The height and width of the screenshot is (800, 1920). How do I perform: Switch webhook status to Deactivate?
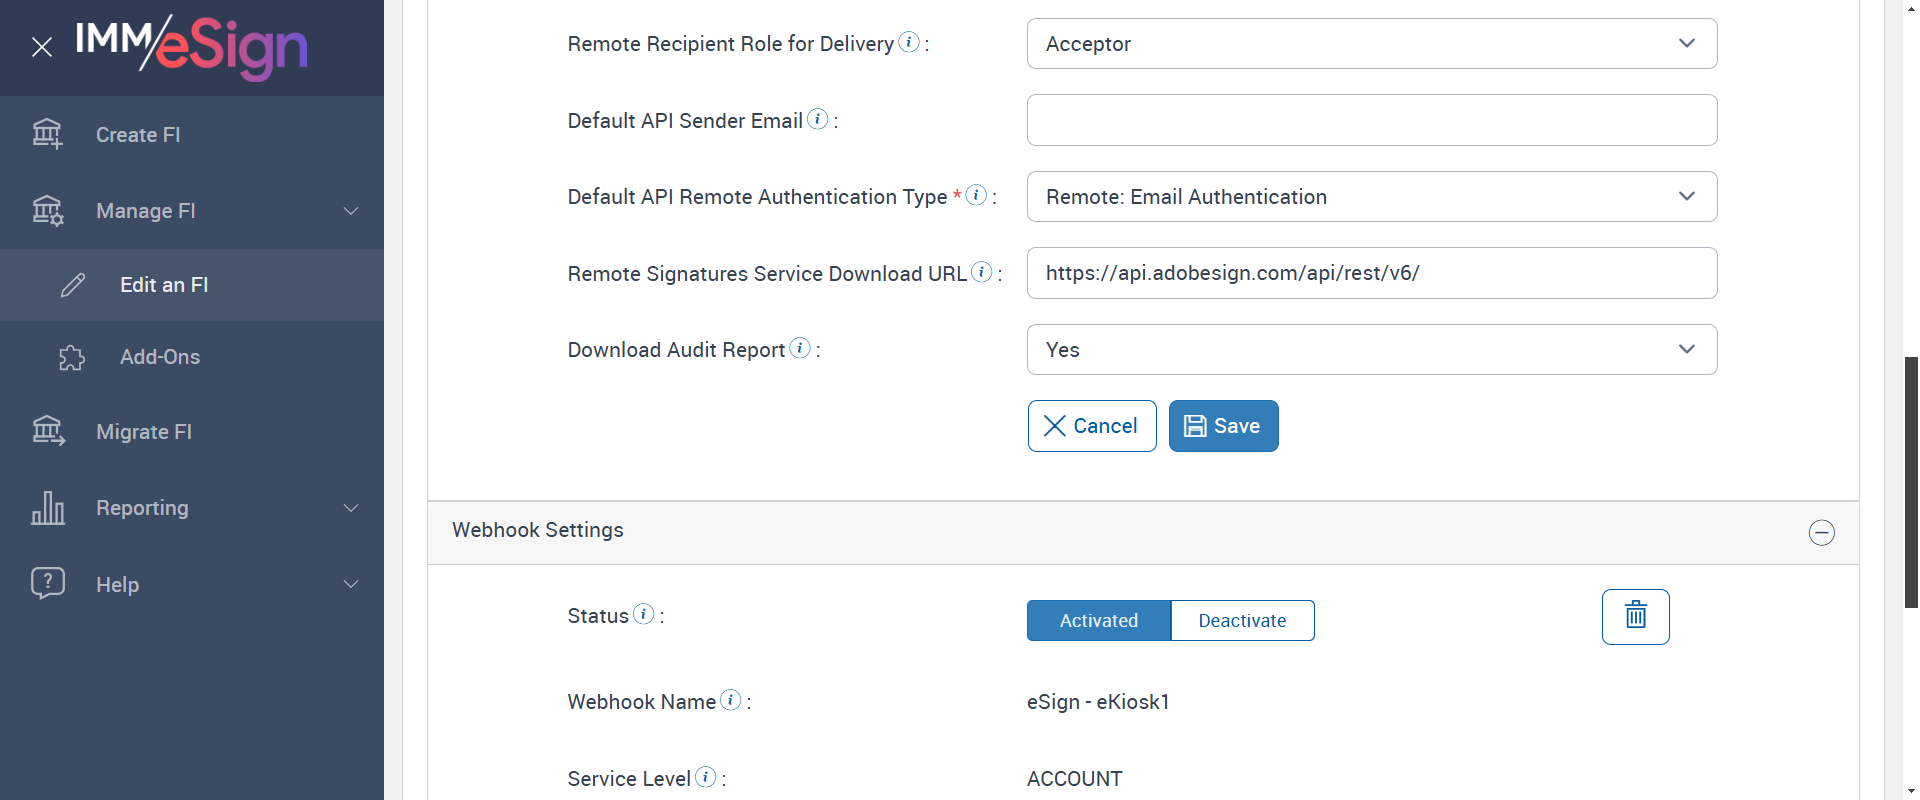pyautogui.click(x=1242, y=621)
